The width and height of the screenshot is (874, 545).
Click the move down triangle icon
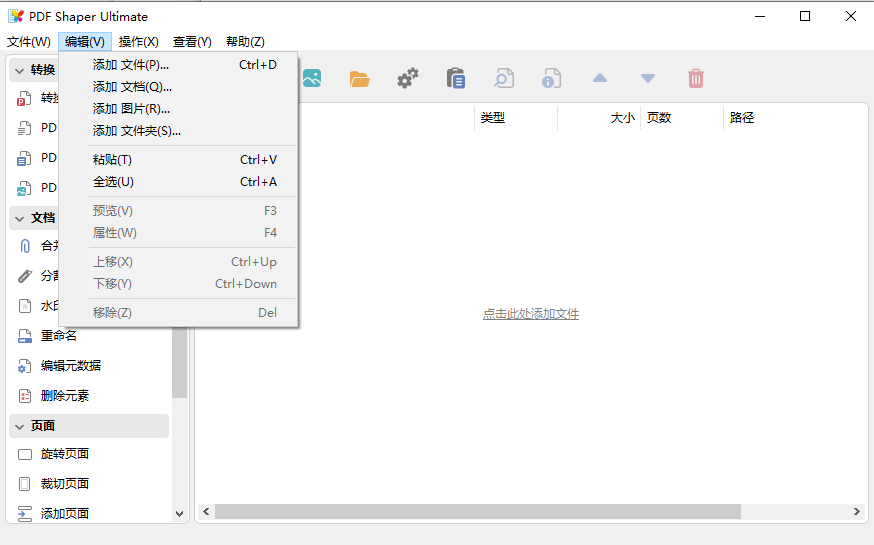[648, 79]
